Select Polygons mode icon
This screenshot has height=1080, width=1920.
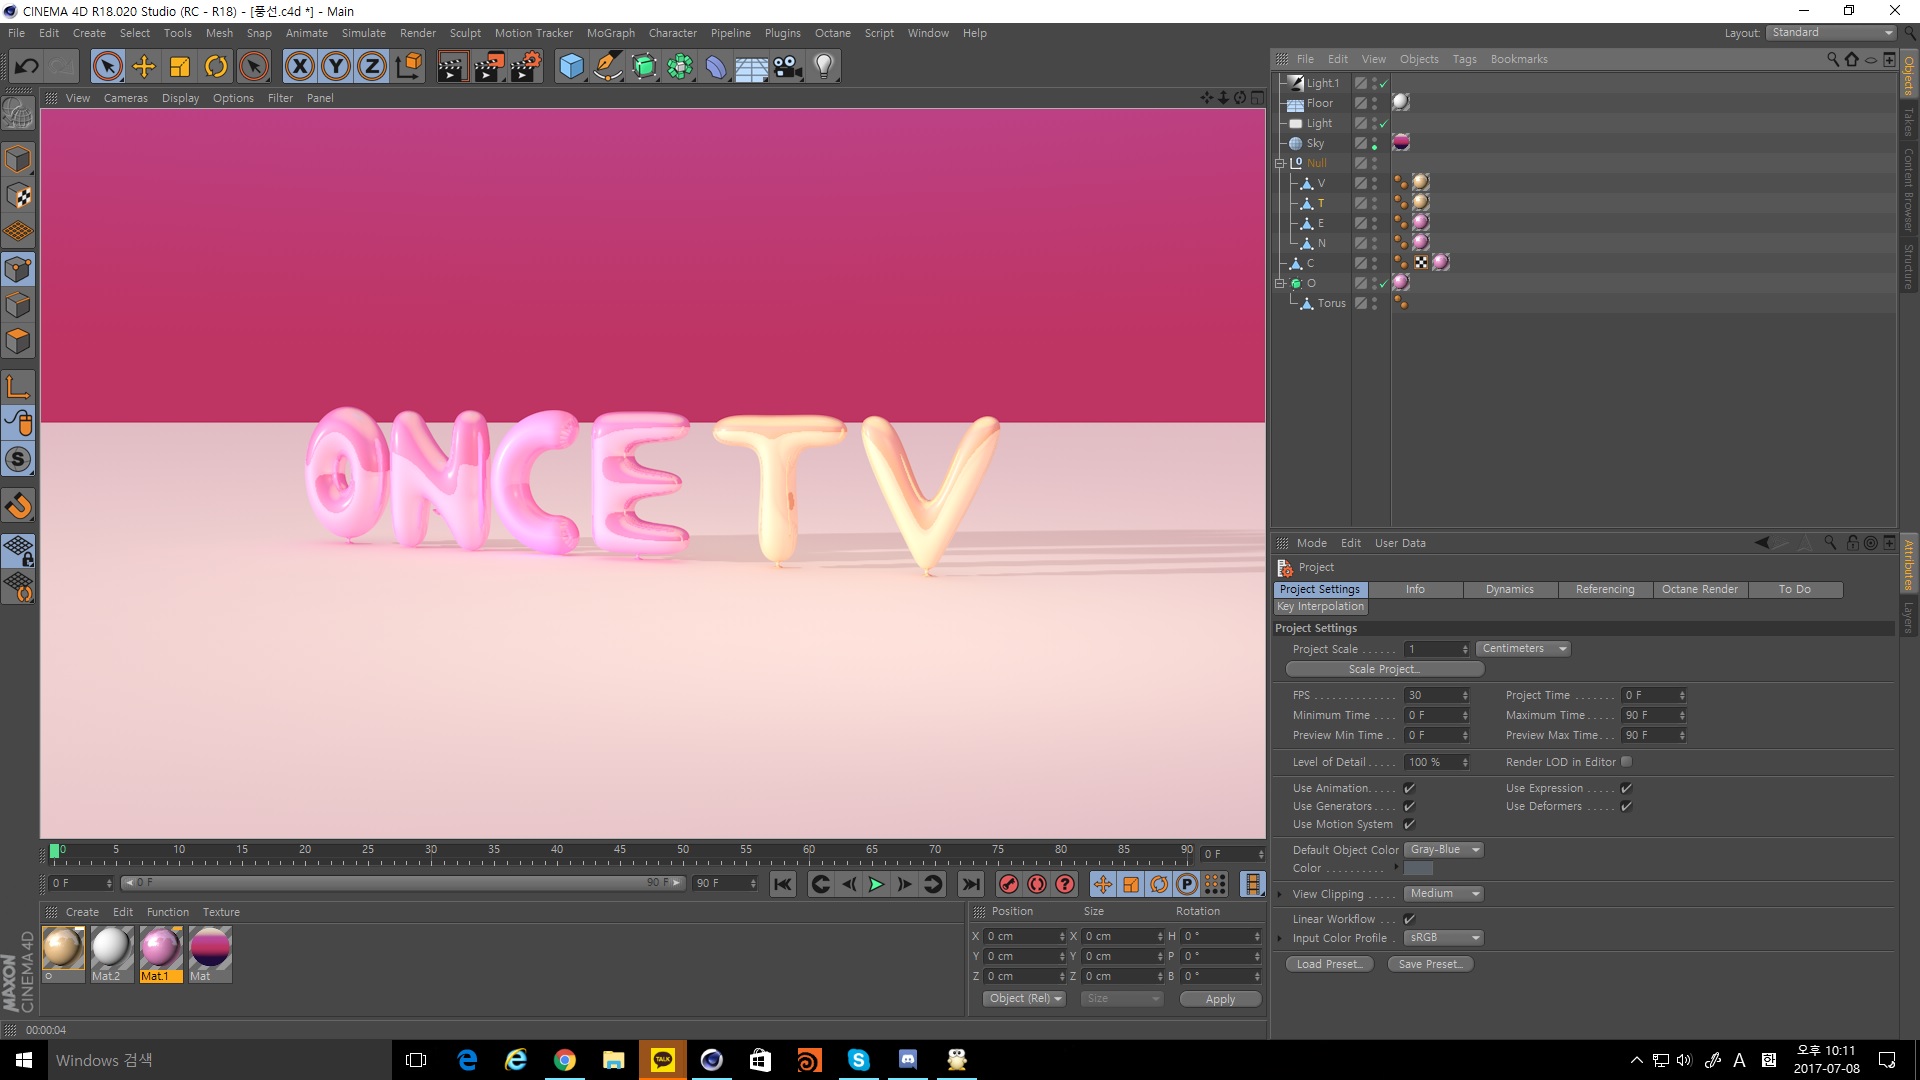pos(18,341)
